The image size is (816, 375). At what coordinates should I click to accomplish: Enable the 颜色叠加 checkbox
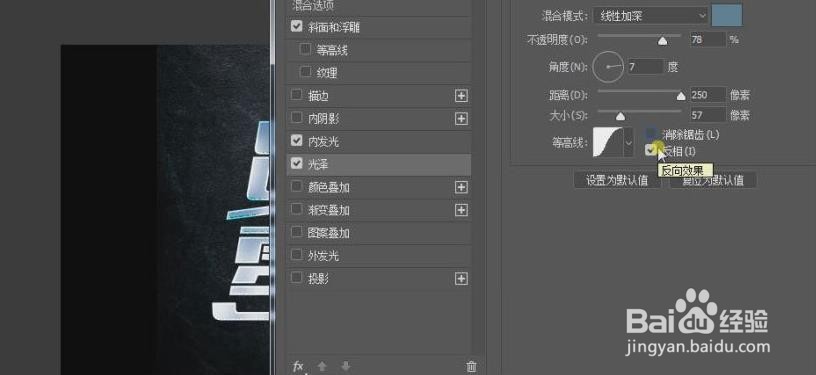297,186
